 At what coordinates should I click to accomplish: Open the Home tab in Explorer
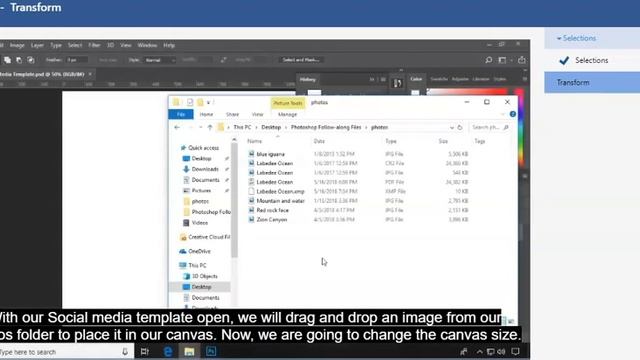click(206, 114)
